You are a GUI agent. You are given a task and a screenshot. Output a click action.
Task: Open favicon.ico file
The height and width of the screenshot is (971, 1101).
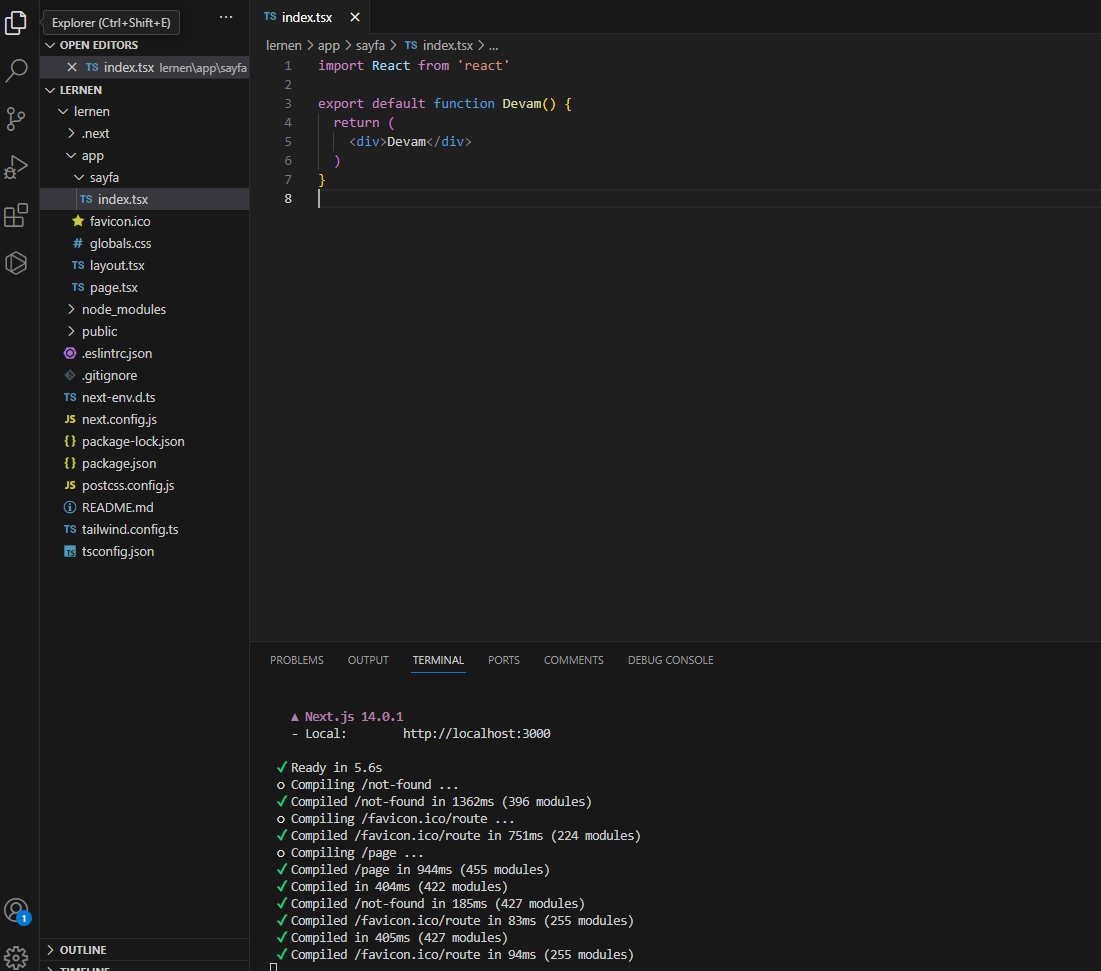coord(145,221)
